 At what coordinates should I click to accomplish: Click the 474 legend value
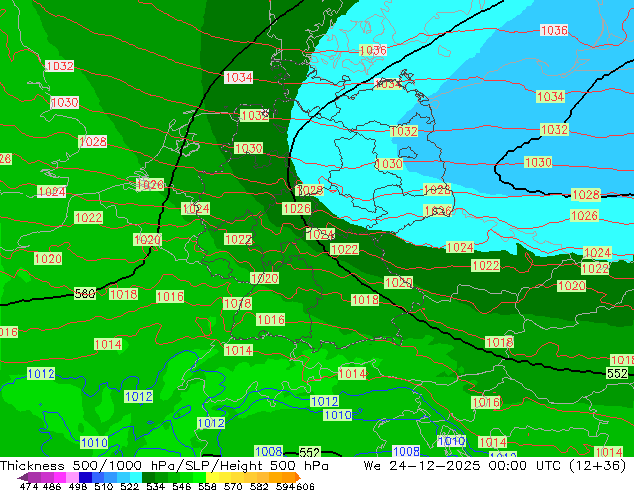pyautogui.click(x=29, y=486)
